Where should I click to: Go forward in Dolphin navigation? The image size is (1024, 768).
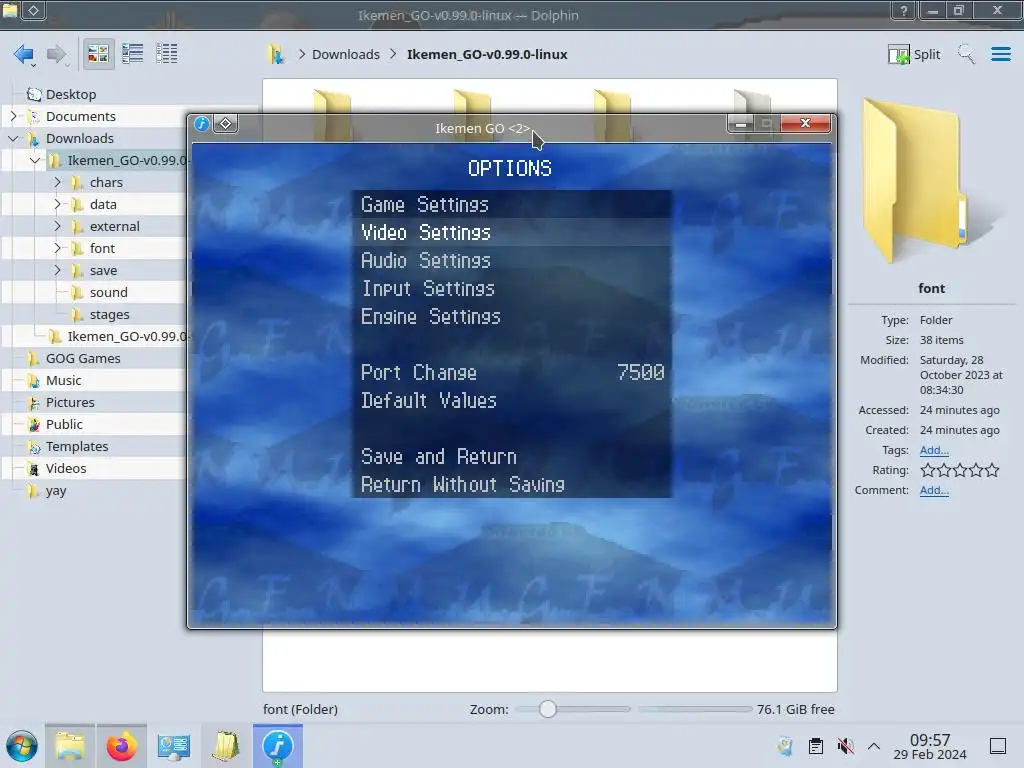[57, 54]
